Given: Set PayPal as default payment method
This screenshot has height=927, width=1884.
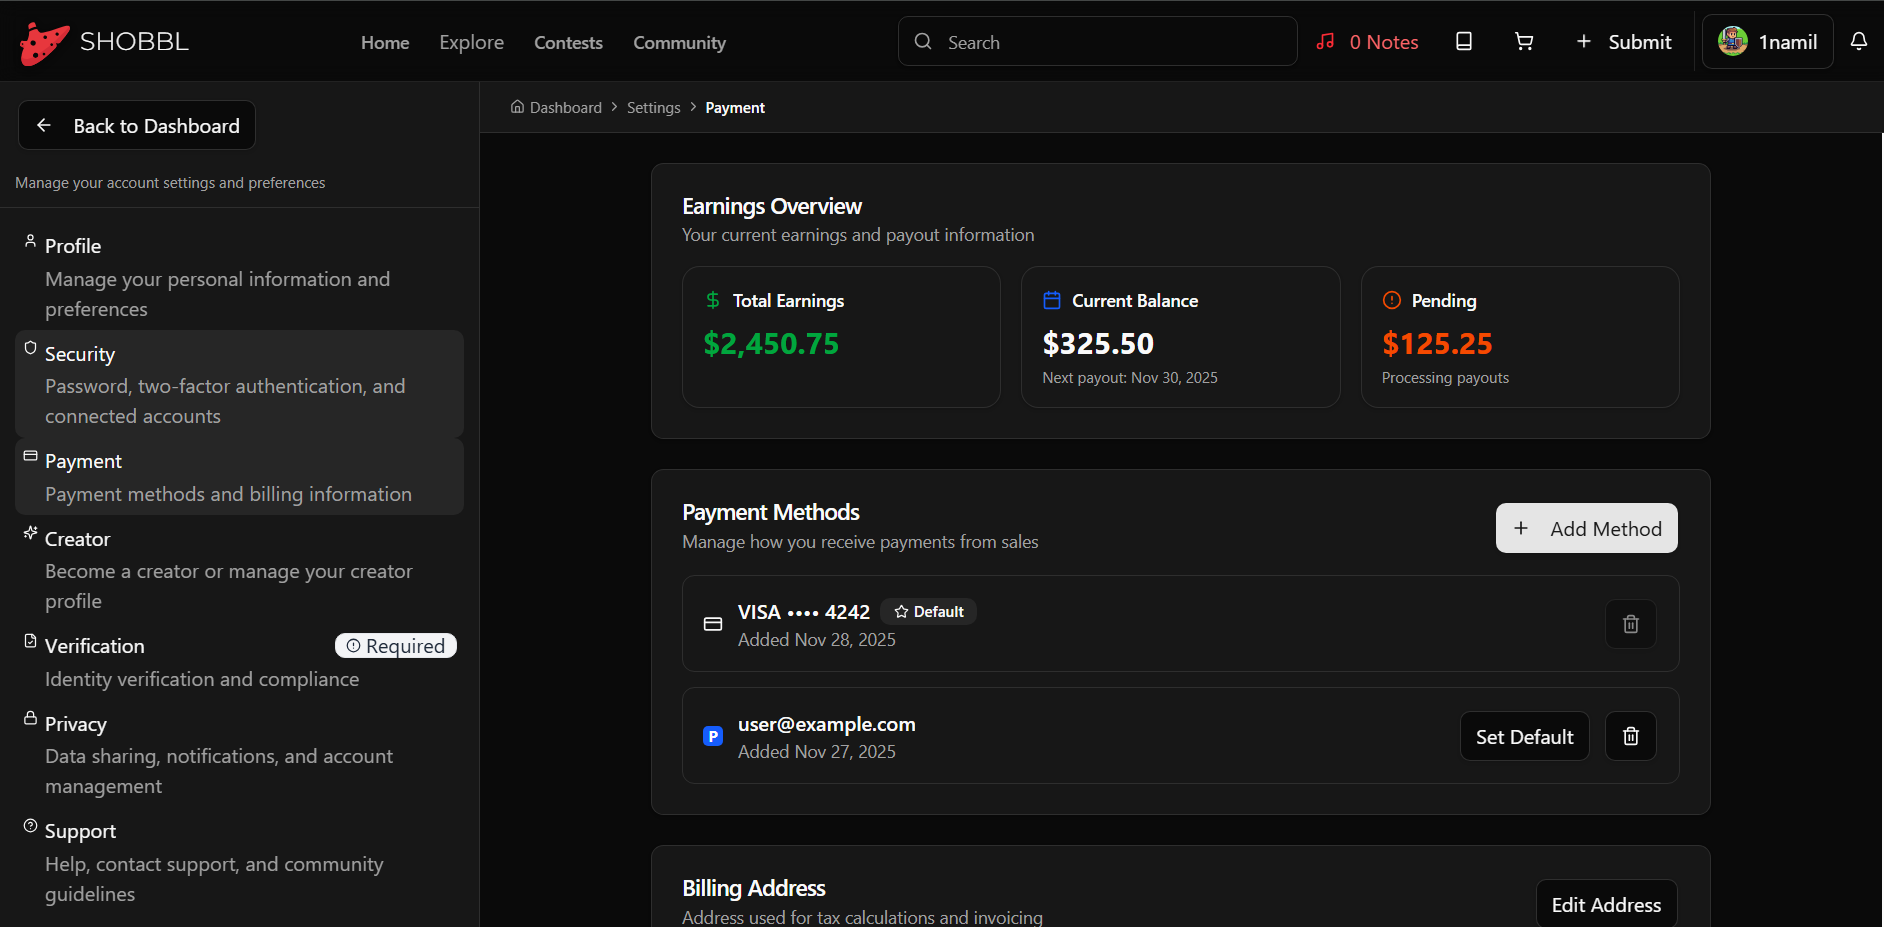Looking at the screenshot, I should [x=1524, y=737].
